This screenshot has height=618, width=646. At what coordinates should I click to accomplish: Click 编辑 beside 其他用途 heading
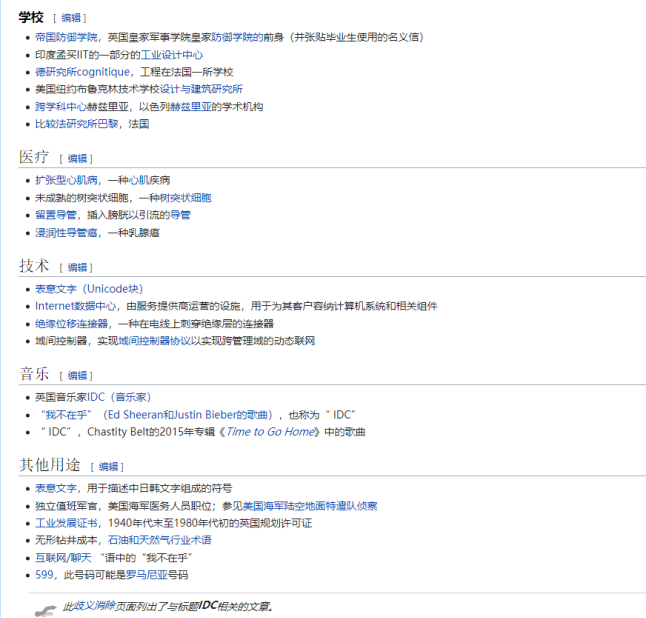(109, 466)
